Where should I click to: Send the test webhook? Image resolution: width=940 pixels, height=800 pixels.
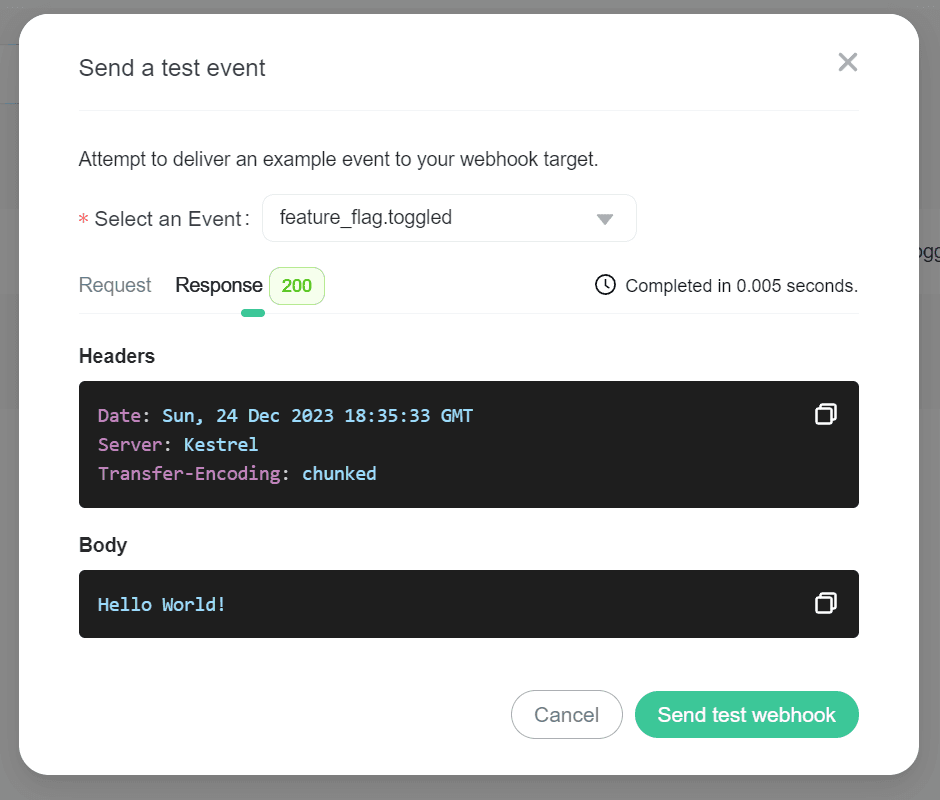click(x=746, y=715)
